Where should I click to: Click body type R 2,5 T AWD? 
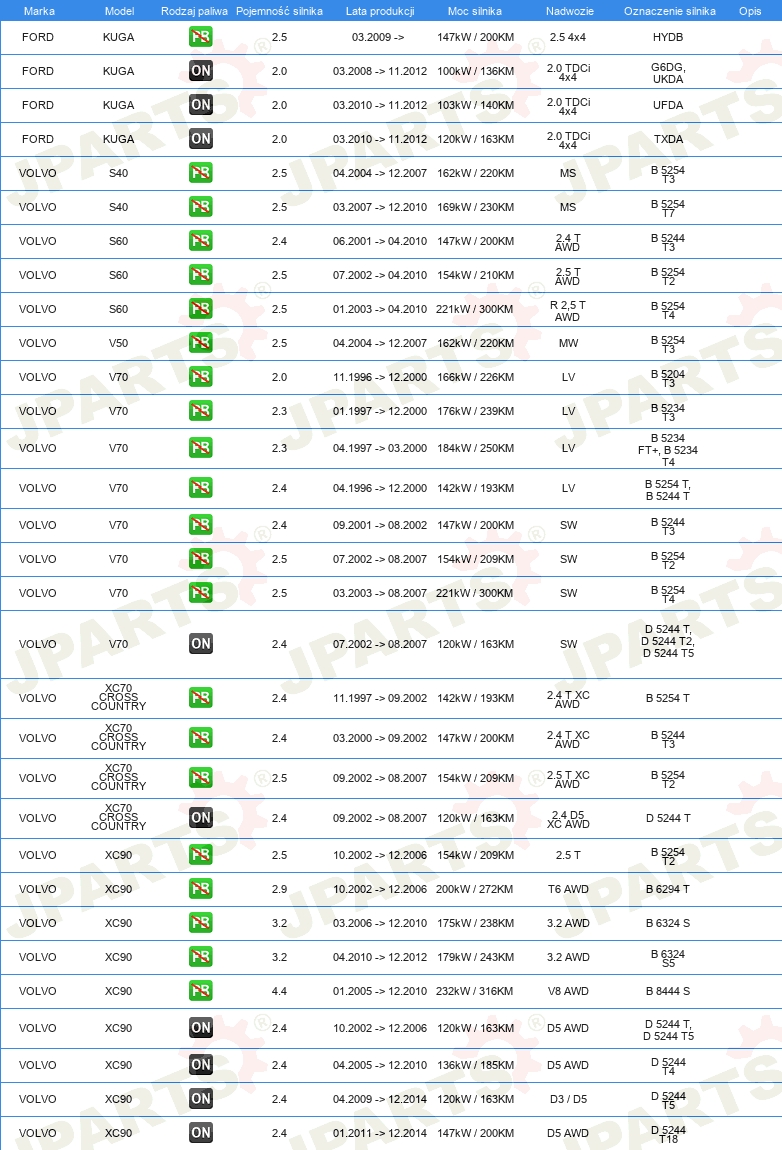point(568,311)
